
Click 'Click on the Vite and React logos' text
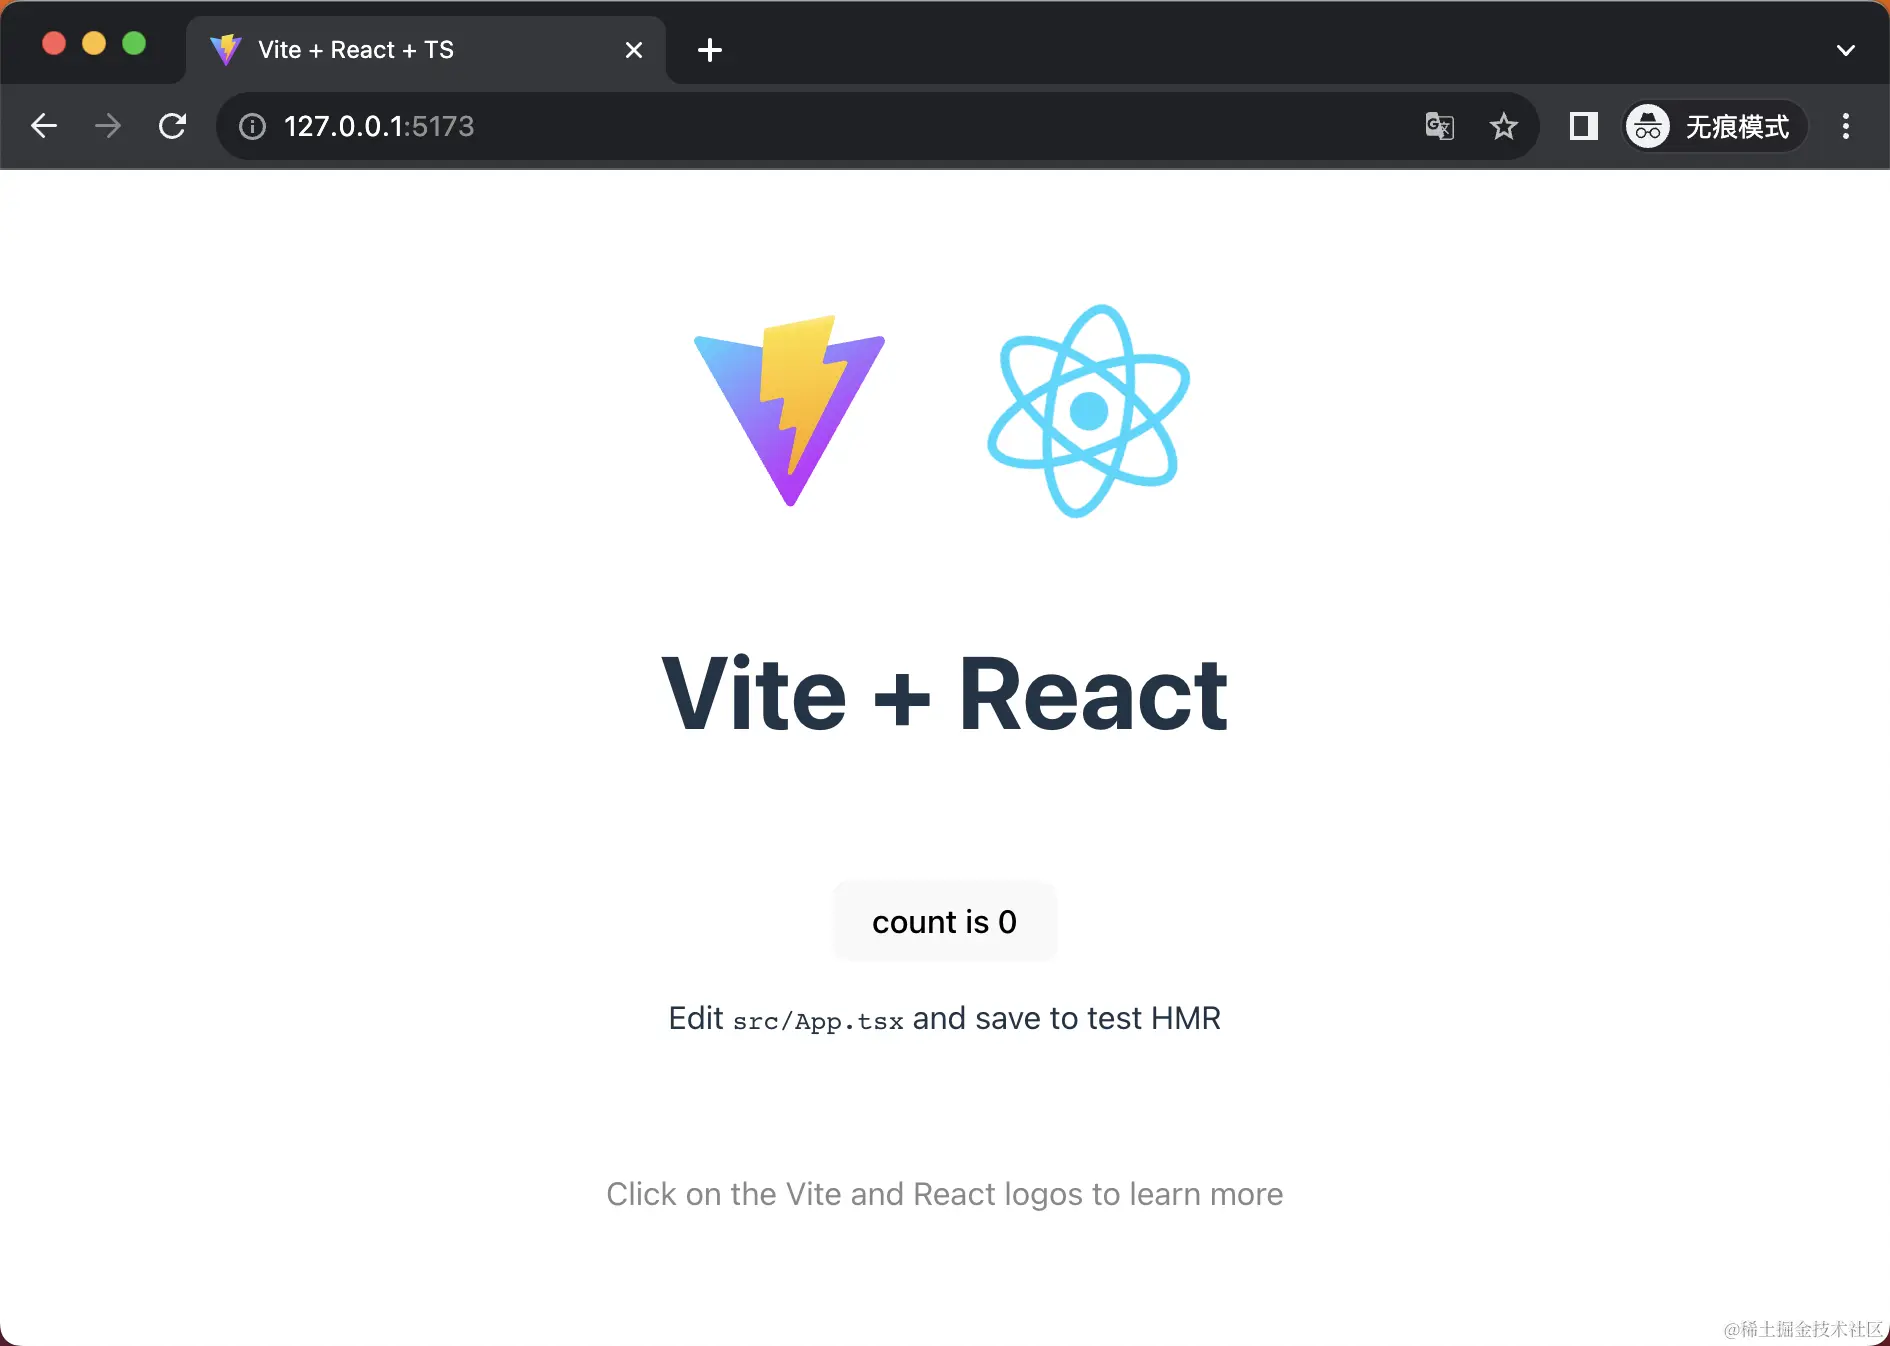pyautogui.click(x=844, y=1194)
